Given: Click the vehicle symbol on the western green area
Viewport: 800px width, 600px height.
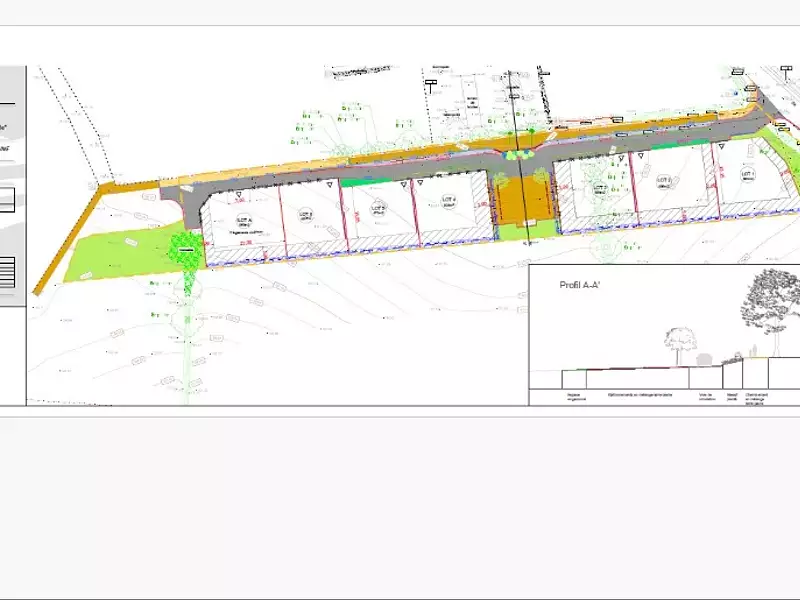Looking at the screenshot, I should (130, 241).
